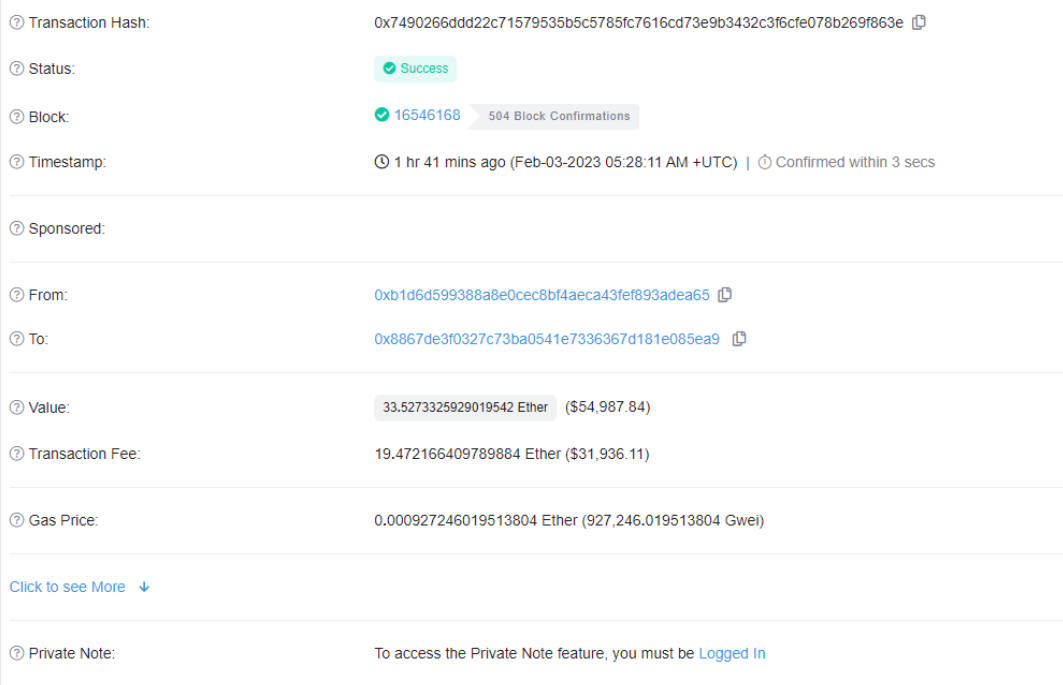Click the 33.527325929019542 Ether value badge
Image resolution: width=1063 pixels, height=685 pixels.
pyautogui.click(x=465, y=408)
